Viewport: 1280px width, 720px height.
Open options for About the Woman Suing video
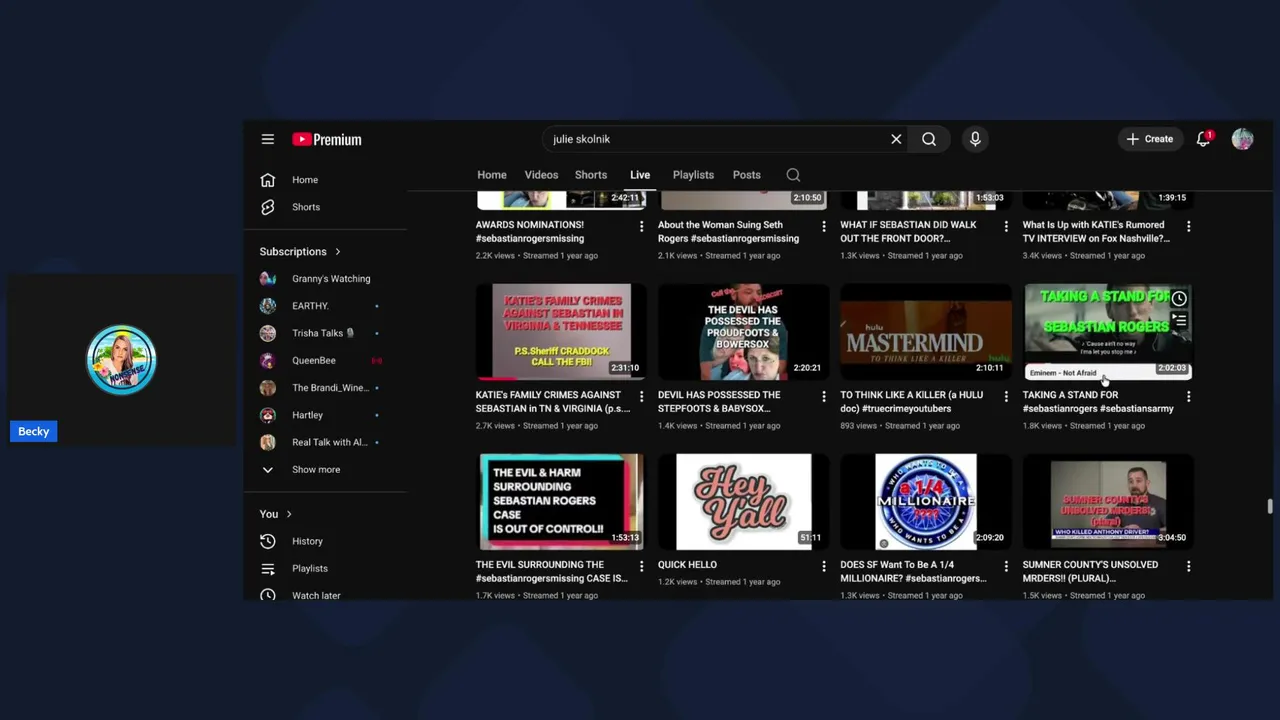click(x=824, y=227)
